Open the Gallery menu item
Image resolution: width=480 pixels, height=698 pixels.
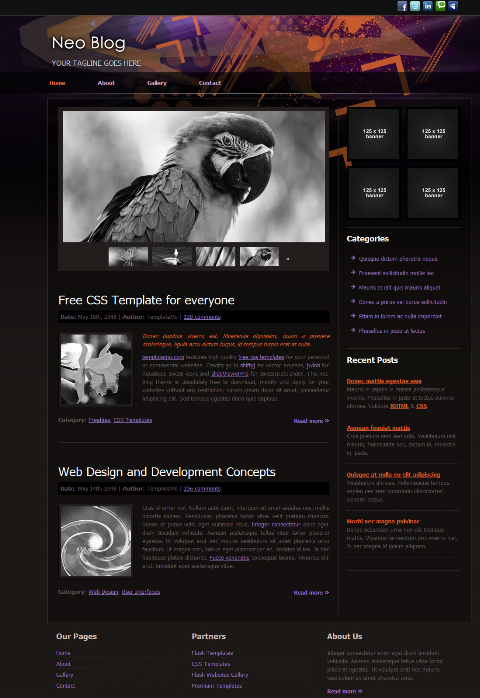(x=157, y=83)
